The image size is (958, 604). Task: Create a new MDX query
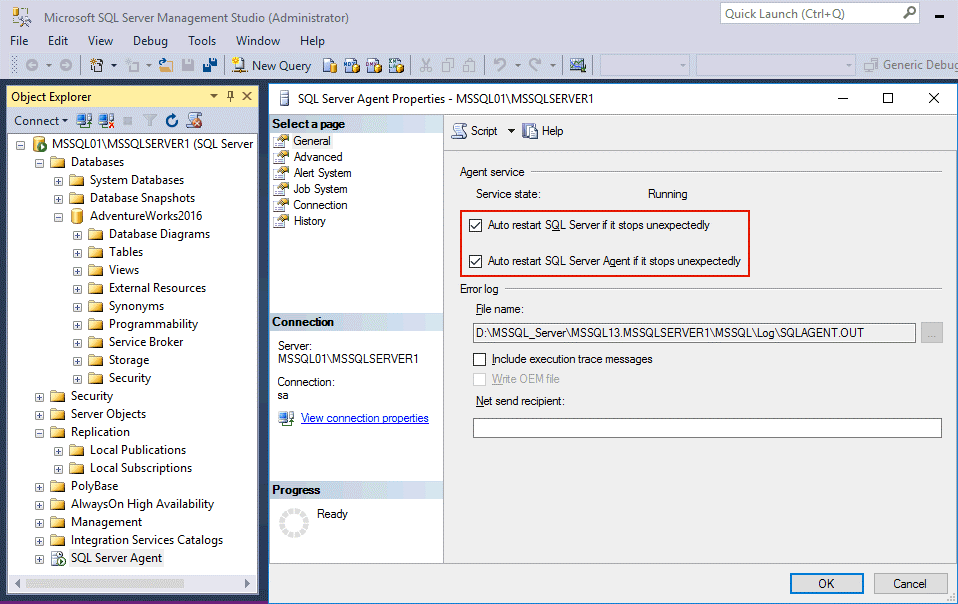click(352, 64)
